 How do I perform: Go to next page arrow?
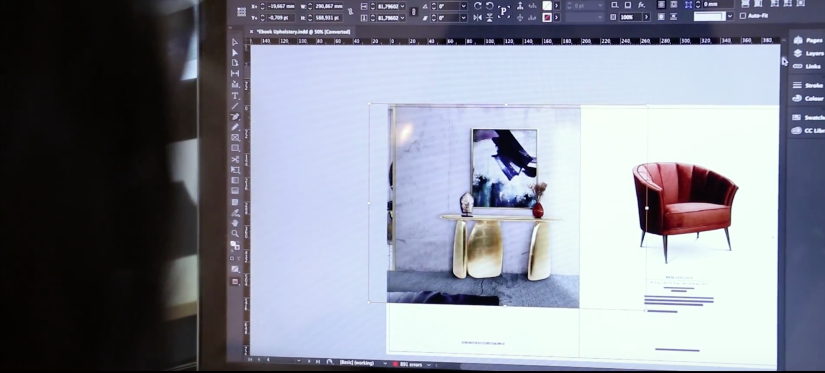point(308,361)
